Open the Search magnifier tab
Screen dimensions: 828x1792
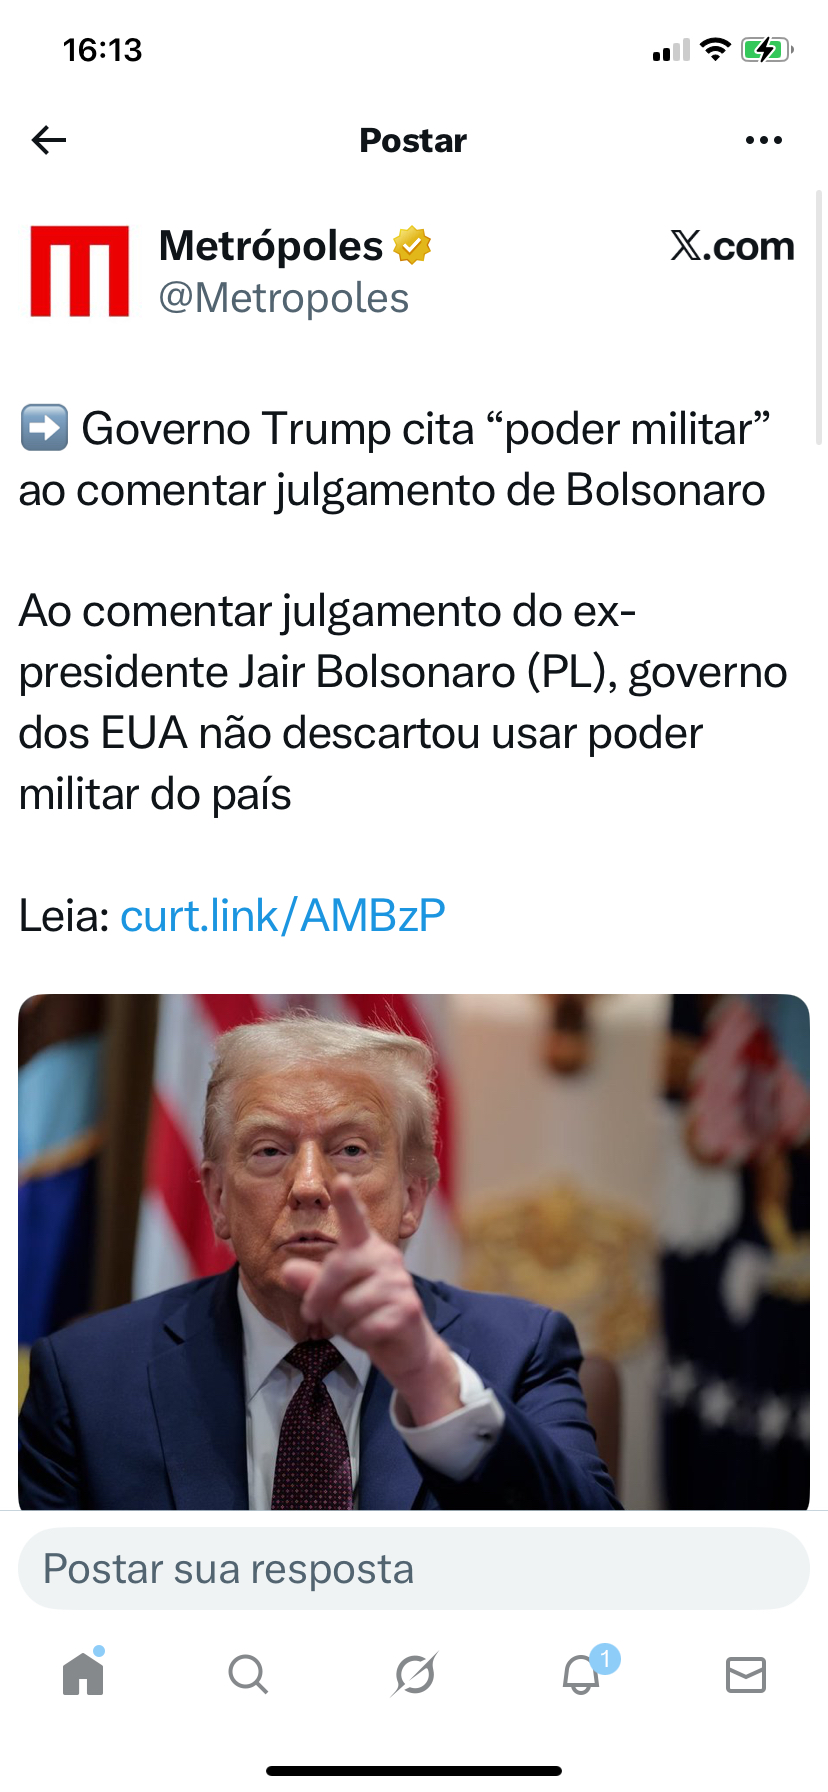248,1674
